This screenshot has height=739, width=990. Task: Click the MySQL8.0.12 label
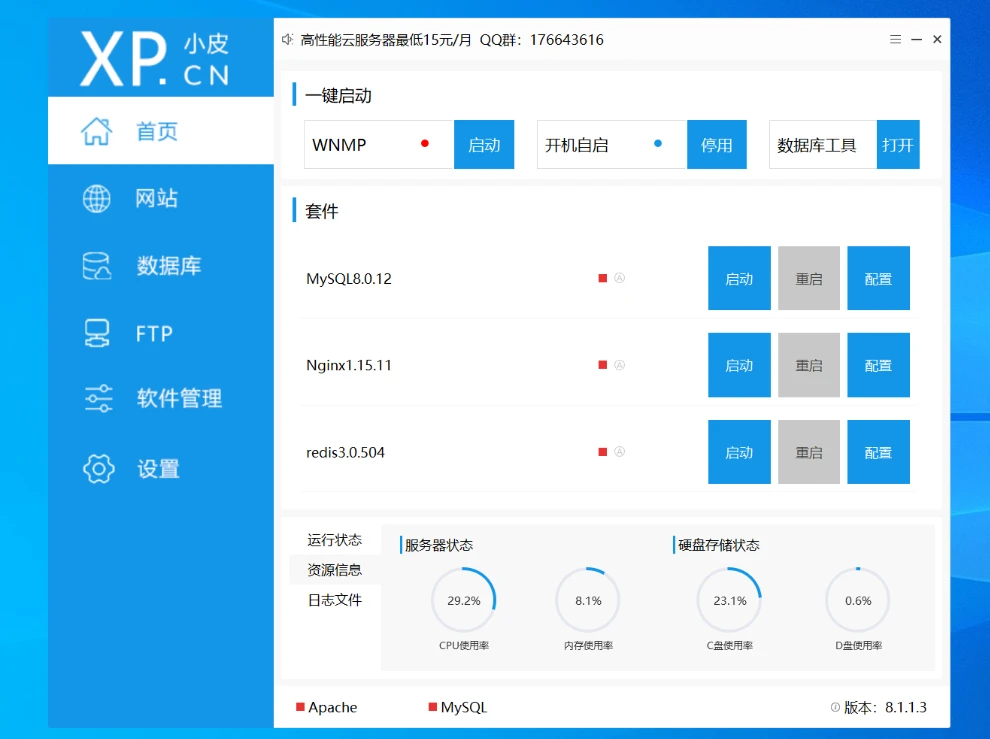[349, 279]
